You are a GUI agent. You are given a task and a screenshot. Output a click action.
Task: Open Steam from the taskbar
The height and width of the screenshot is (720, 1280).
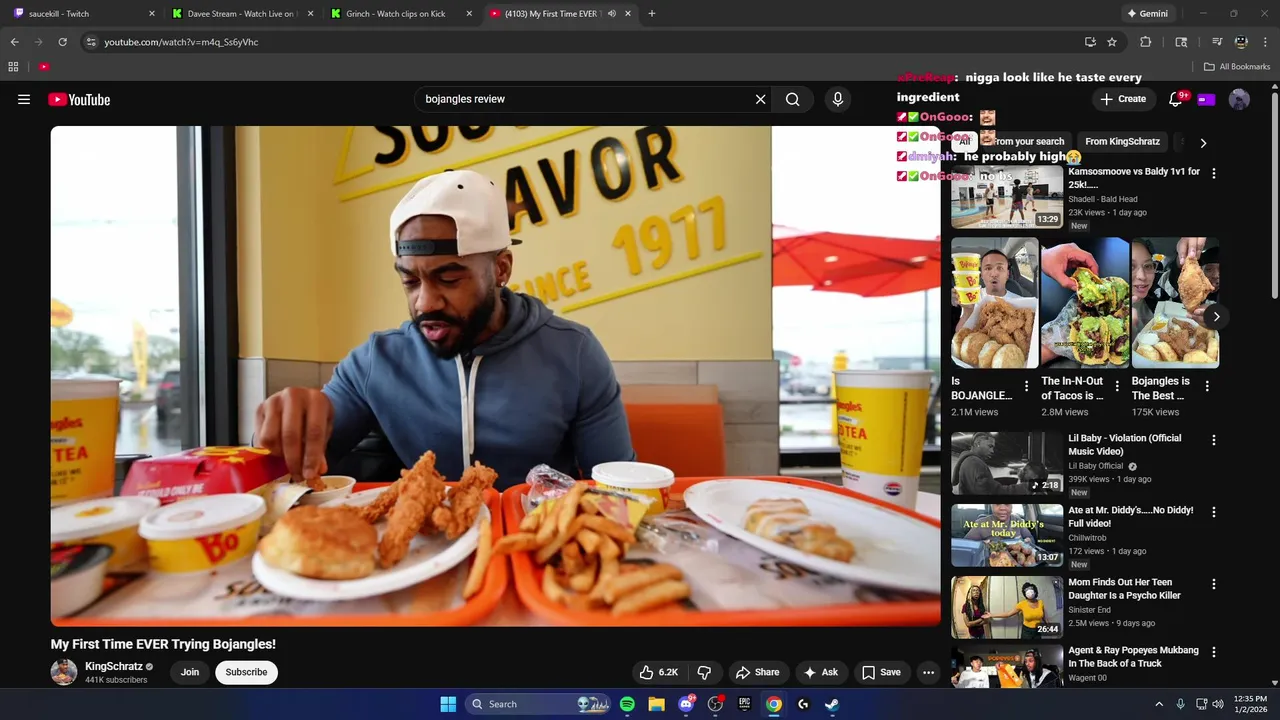coord(831,704)
